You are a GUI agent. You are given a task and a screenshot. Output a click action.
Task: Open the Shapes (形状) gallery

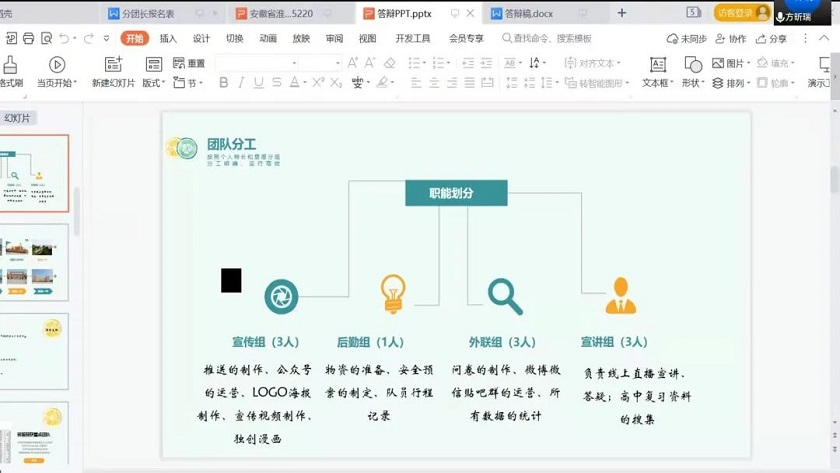click(x=693, y=72)
